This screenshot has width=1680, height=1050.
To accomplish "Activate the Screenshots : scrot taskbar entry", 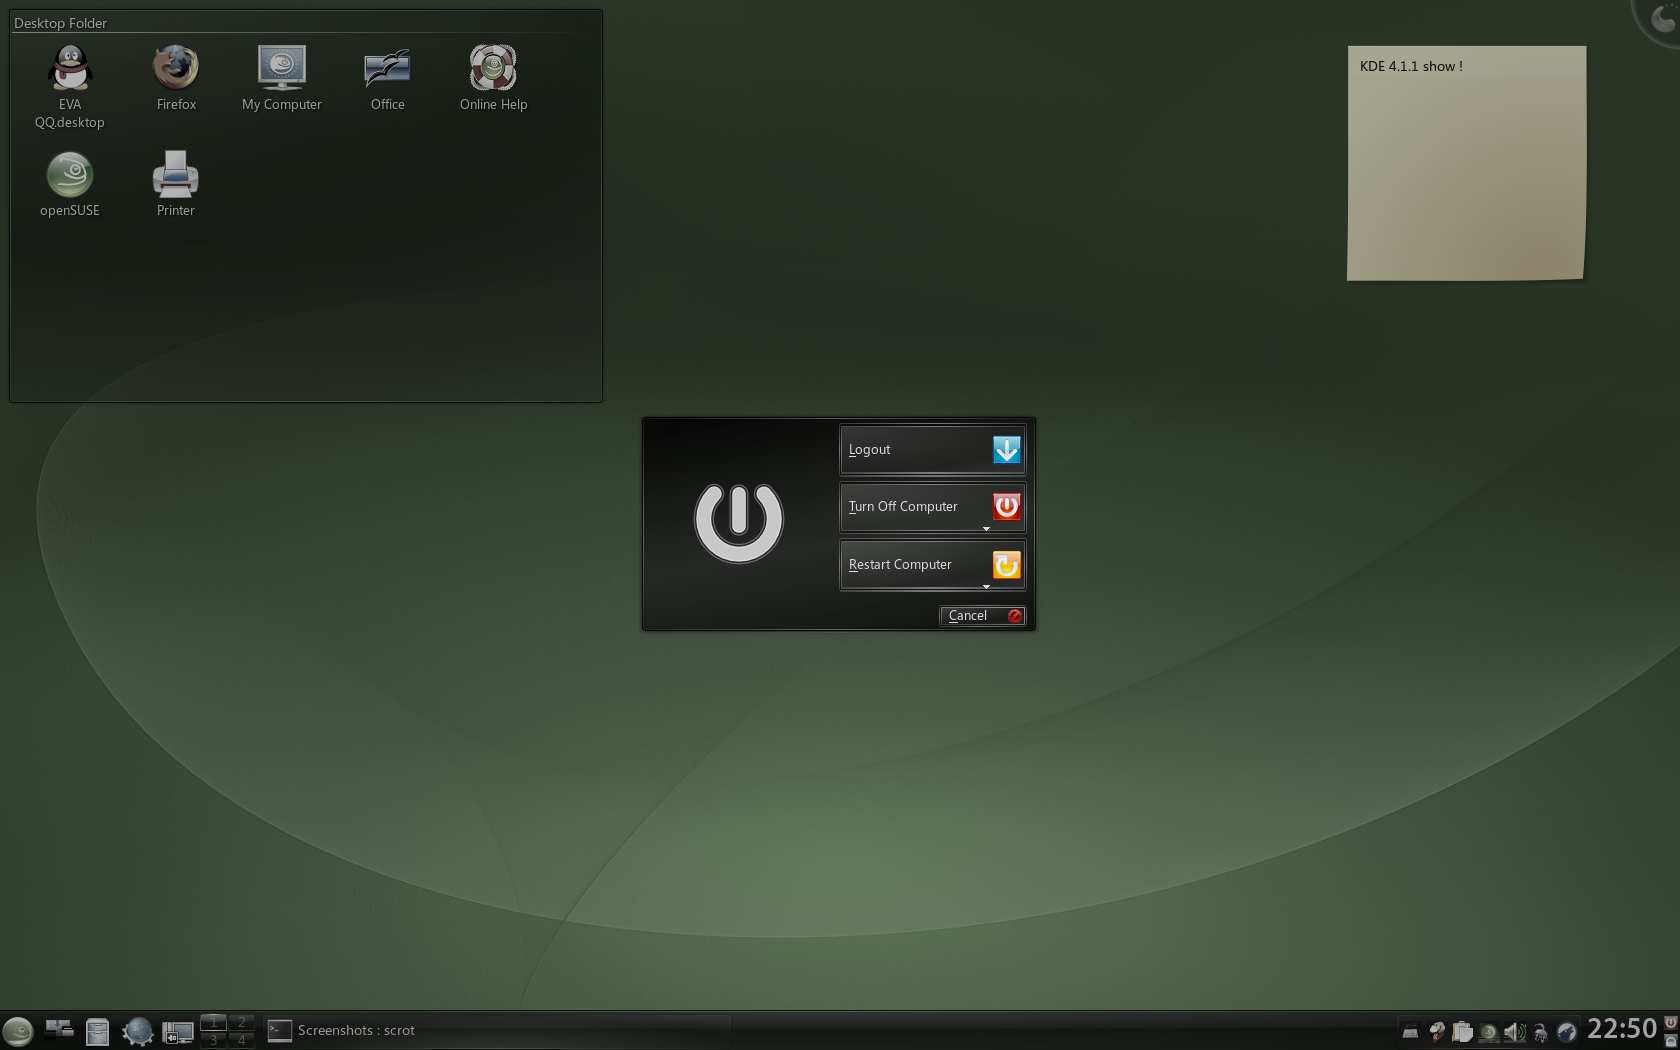I will (x=497, y=1031).
